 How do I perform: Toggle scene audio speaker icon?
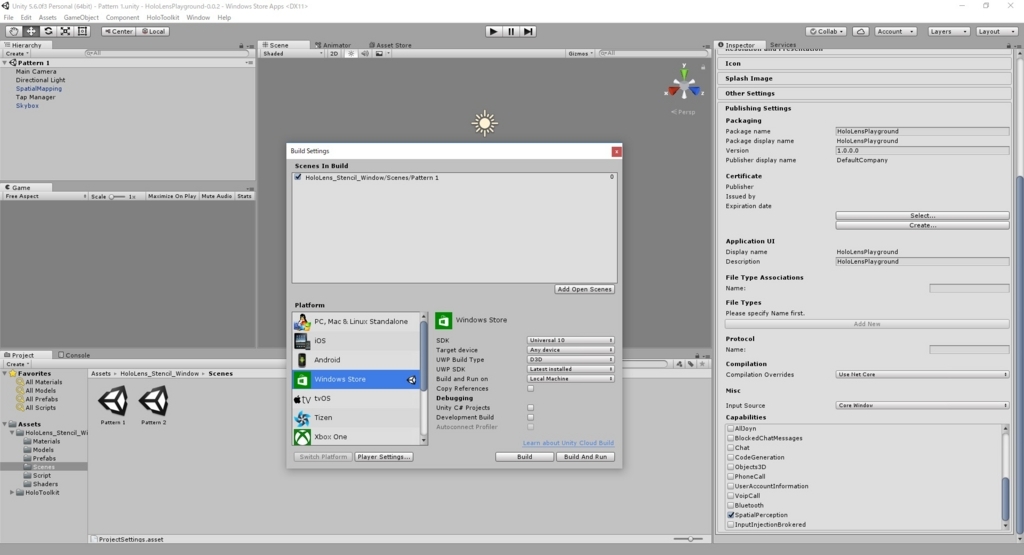365,54
